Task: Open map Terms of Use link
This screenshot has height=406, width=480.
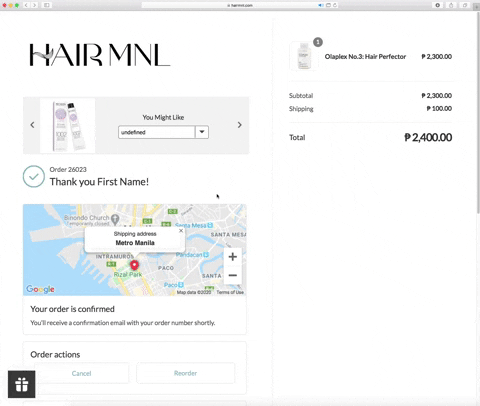Action: (230, 292)
